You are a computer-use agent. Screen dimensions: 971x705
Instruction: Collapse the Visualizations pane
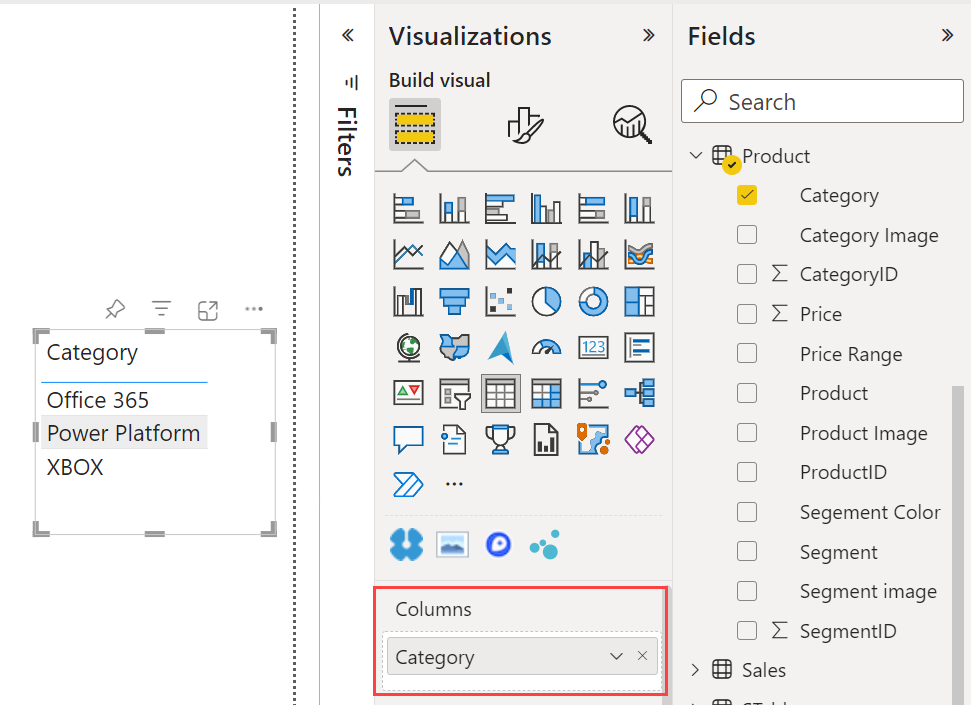[648, 35]
